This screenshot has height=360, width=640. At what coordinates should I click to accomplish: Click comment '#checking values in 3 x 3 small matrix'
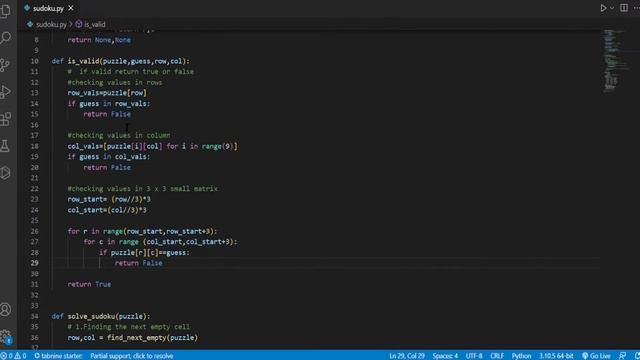[142, 189]
